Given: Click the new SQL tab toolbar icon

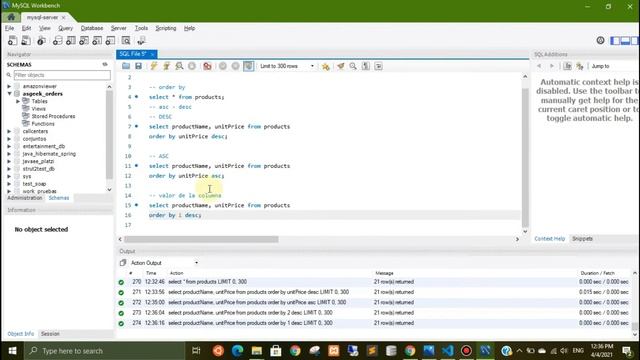Looking at the screenshot, I should (13, 40).
